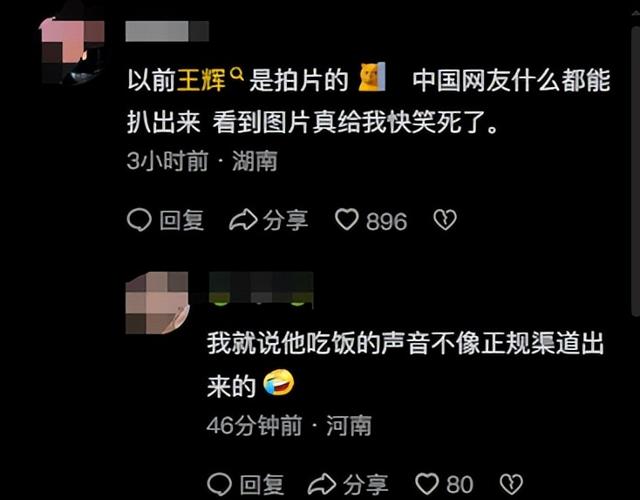This screenshot has height=500, width=640.
Task: Click the reply bubble icon under first comment
Action: pyautogui.click(x=139, y=220)
